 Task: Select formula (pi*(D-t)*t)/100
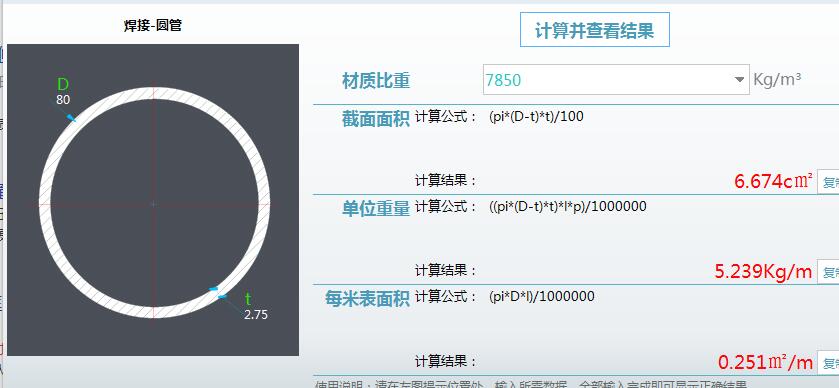pos(536,116)
